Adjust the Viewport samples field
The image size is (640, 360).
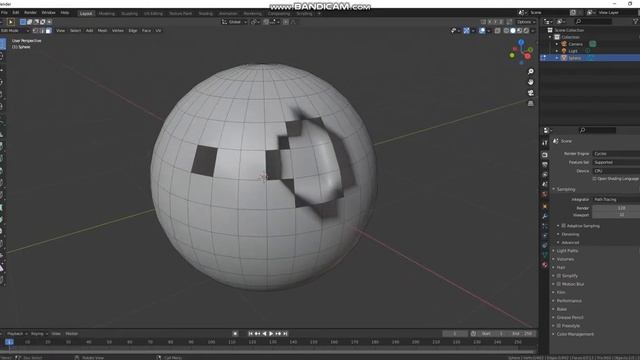pos(616,215)
